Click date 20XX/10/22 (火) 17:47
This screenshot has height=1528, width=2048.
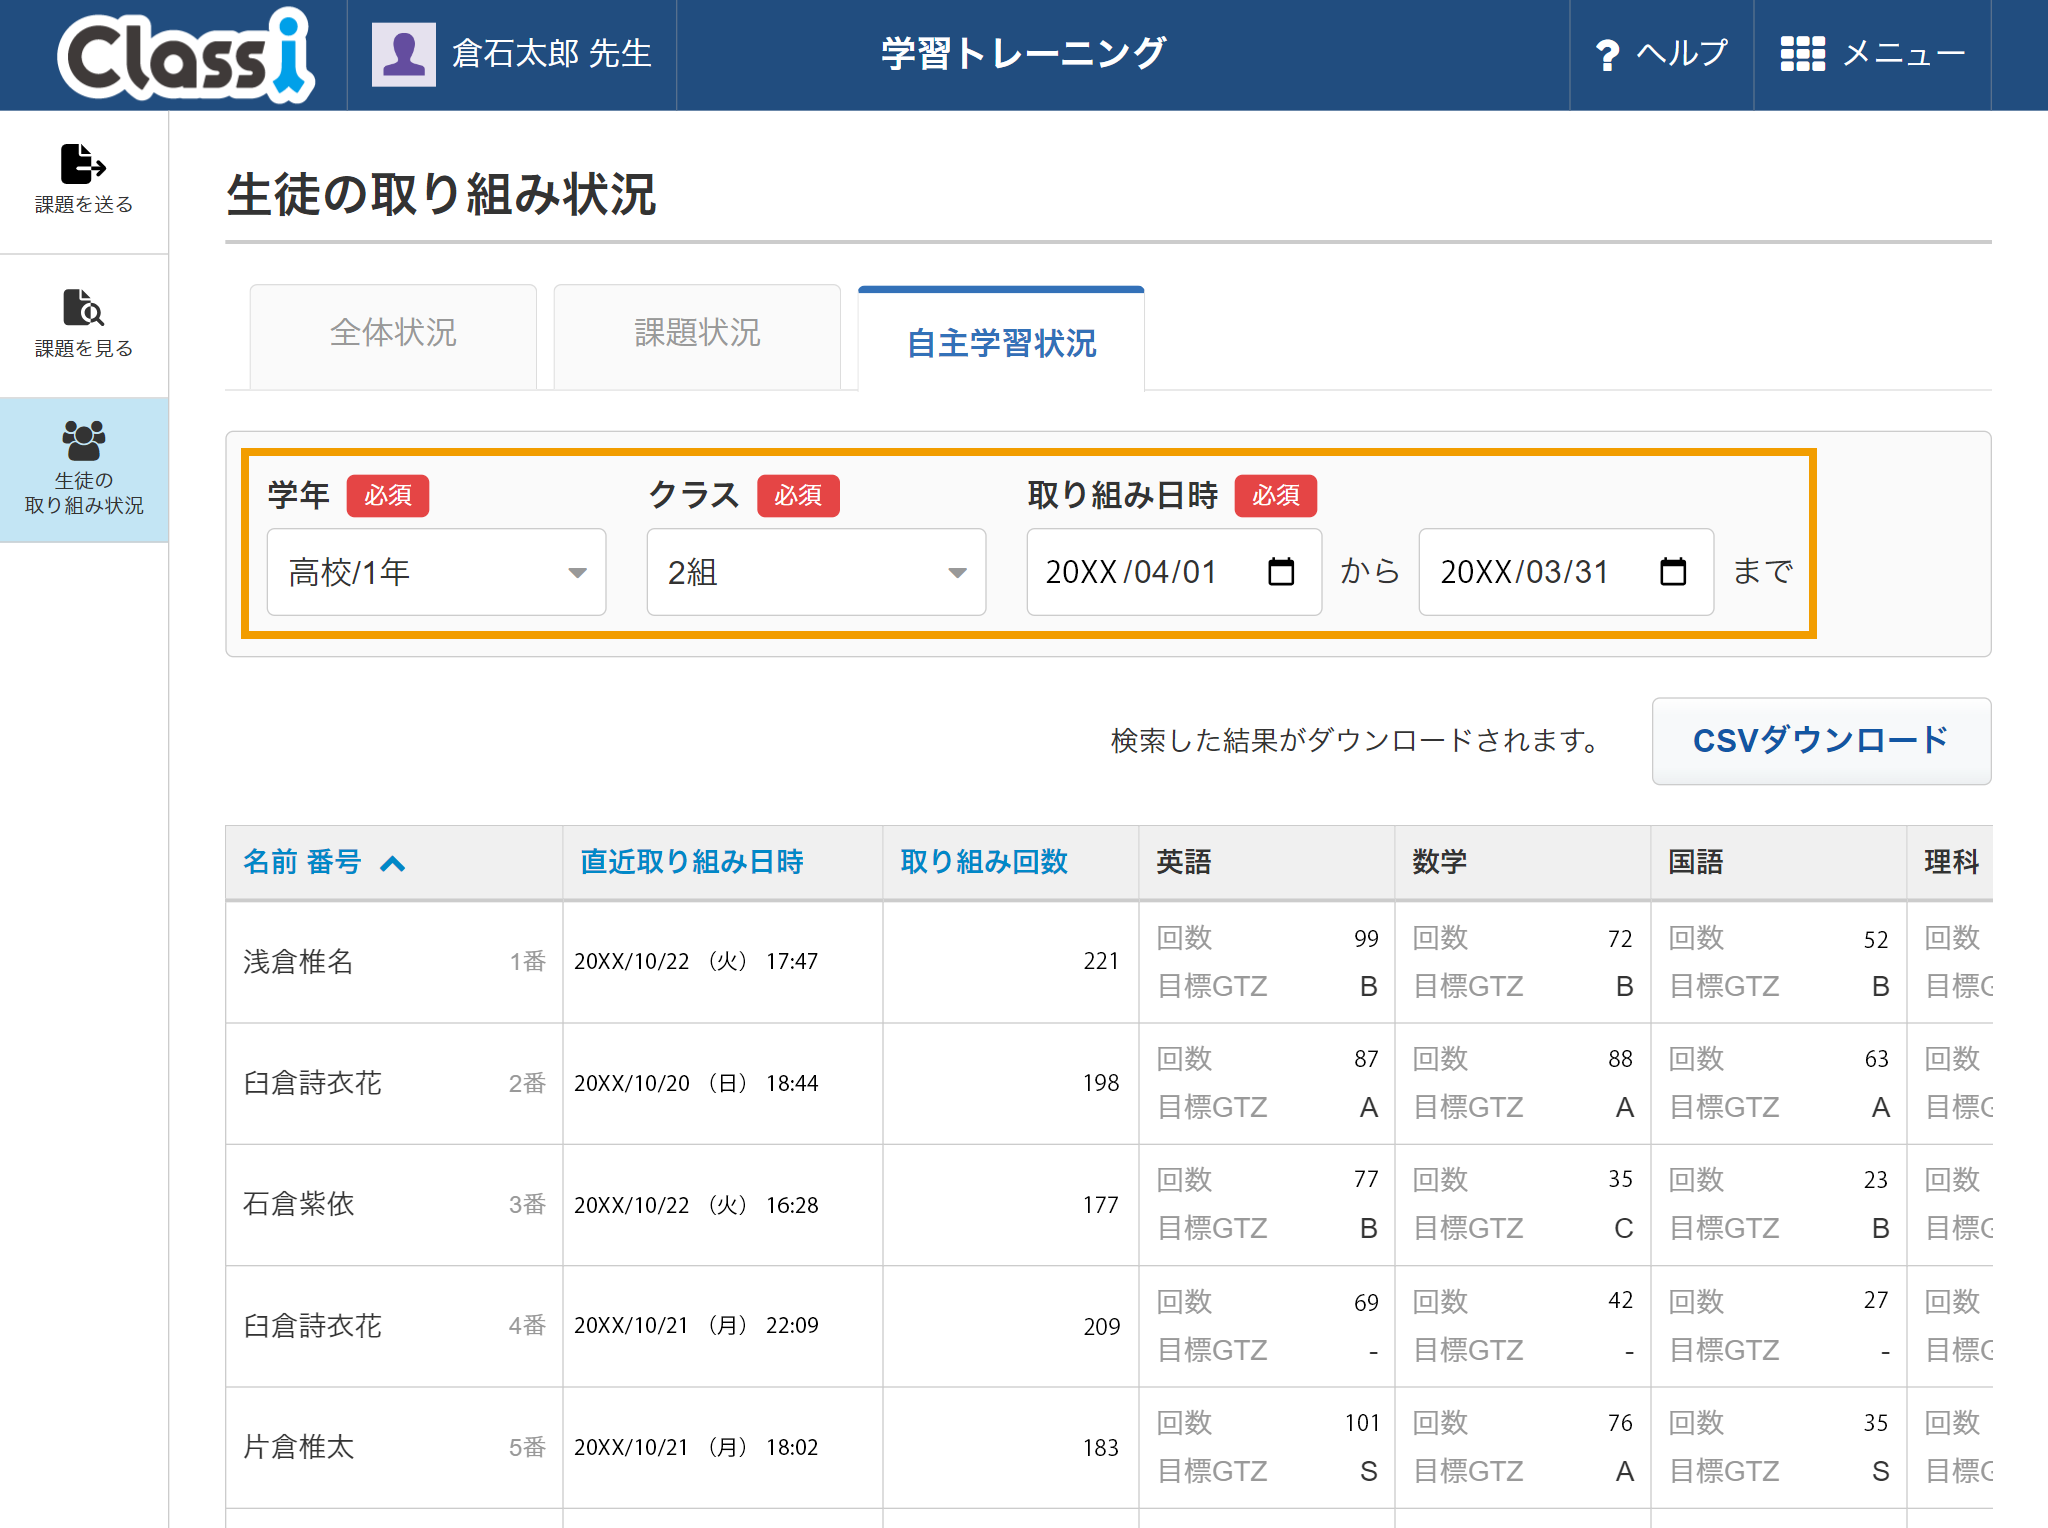tap(696, 962)
